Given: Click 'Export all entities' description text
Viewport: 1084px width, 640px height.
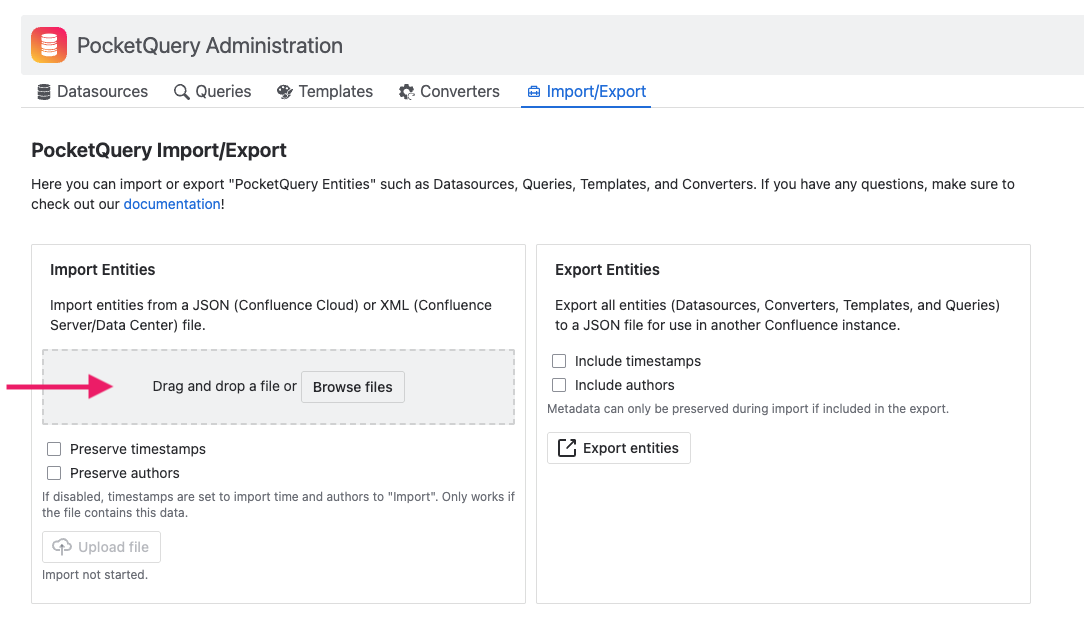Looking at the screenshot, I should [778, 315].
